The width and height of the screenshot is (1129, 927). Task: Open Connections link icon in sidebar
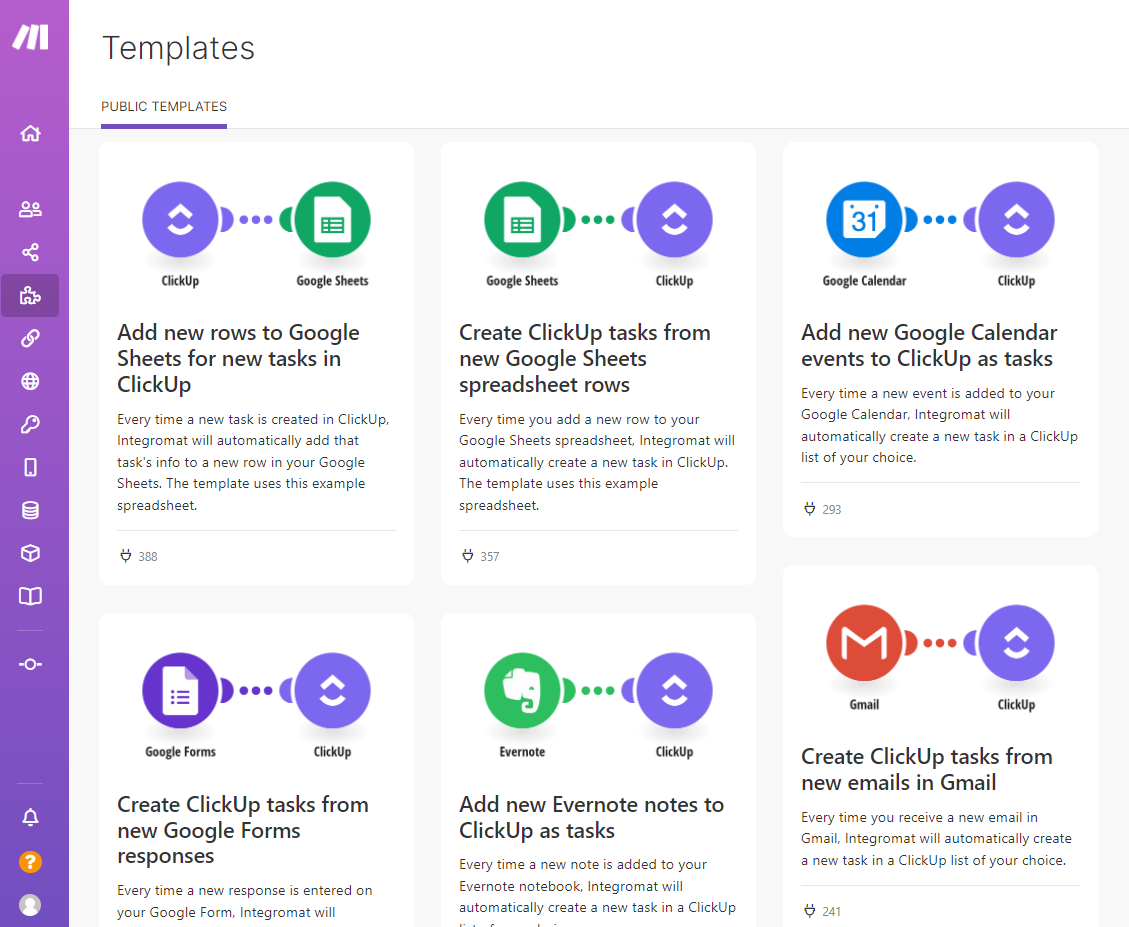[x=30, y=338]
